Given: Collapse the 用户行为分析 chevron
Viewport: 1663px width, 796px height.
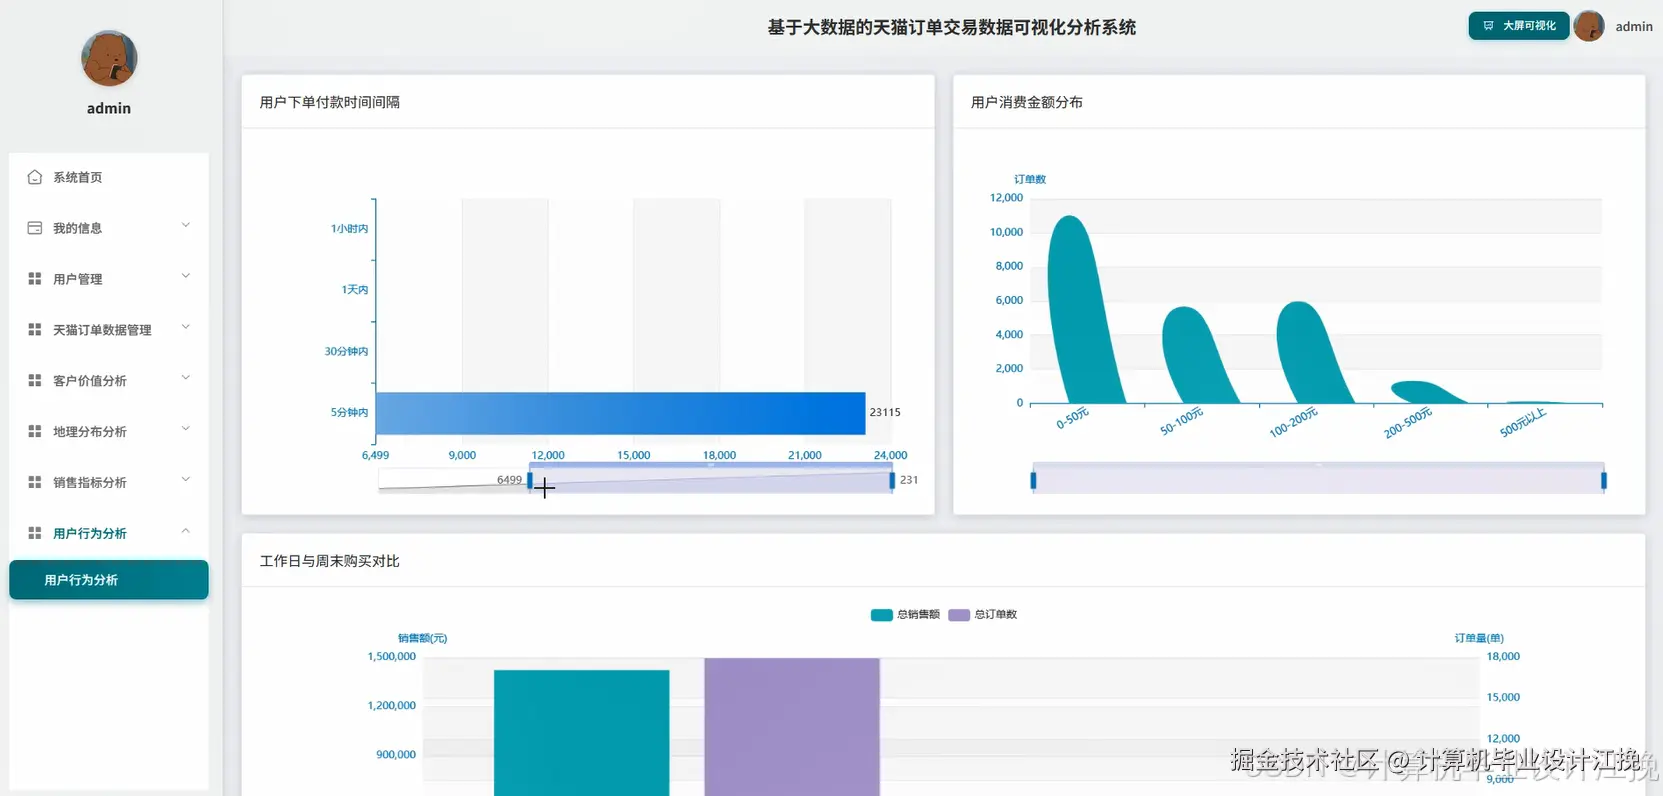Looking at the screenshot, I should 185,531.
